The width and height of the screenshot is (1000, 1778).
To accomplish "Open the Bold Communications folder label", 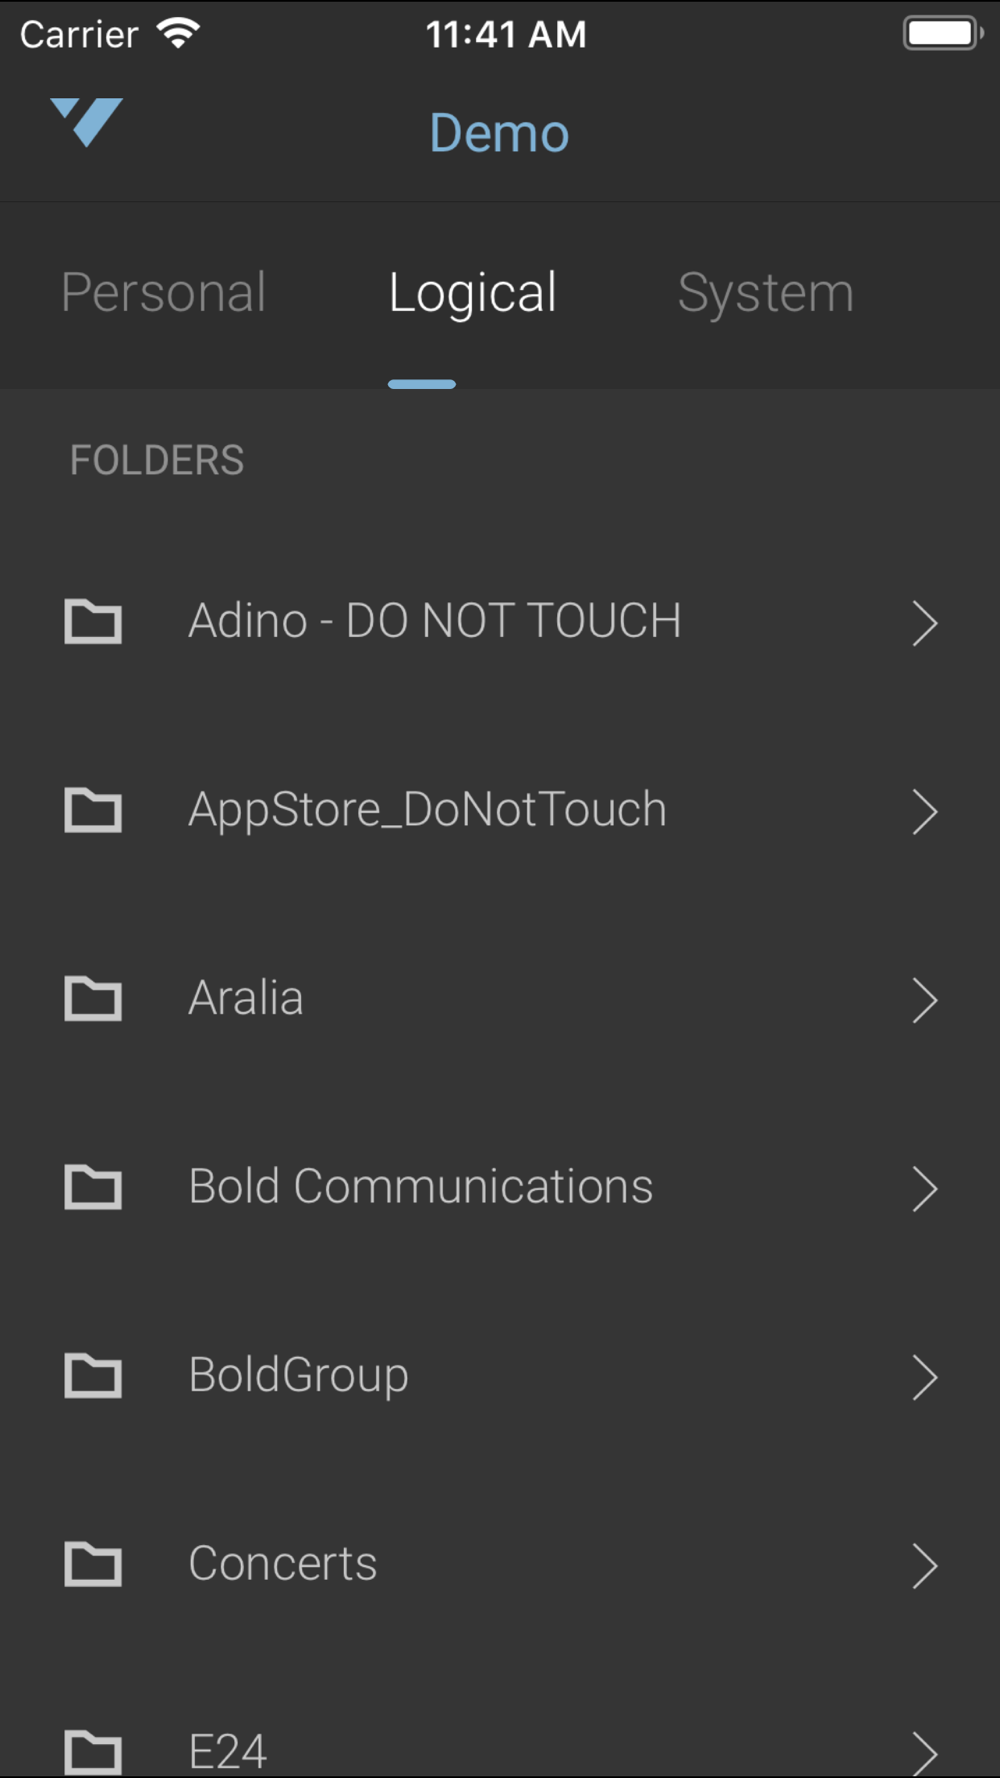I will [x=421, y=1186].
